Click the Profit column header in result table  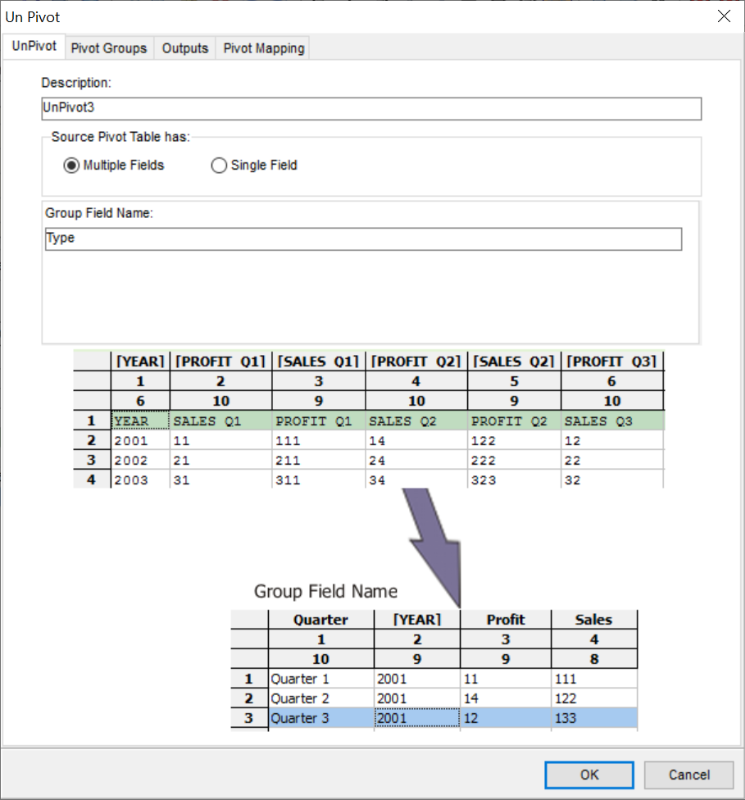(x=505, y=619)
